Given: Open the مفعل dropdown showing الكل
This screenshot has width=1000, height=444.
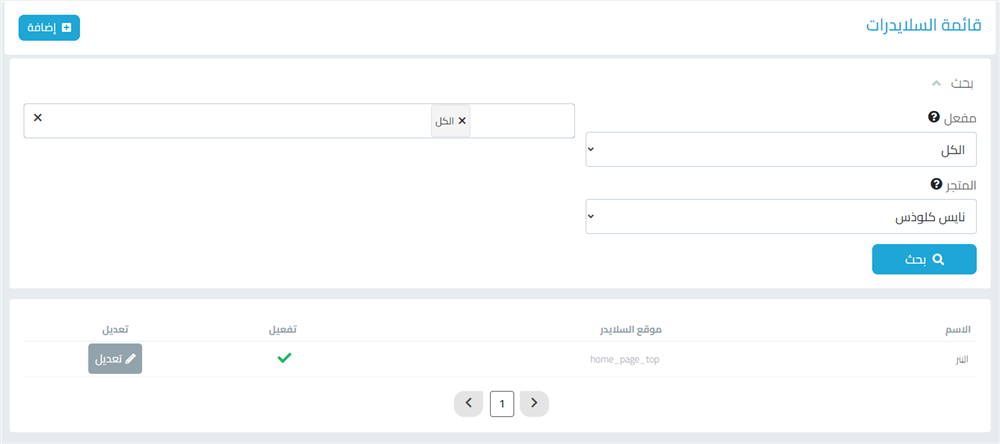Looking at the screenshot, I should click(780, 150).
